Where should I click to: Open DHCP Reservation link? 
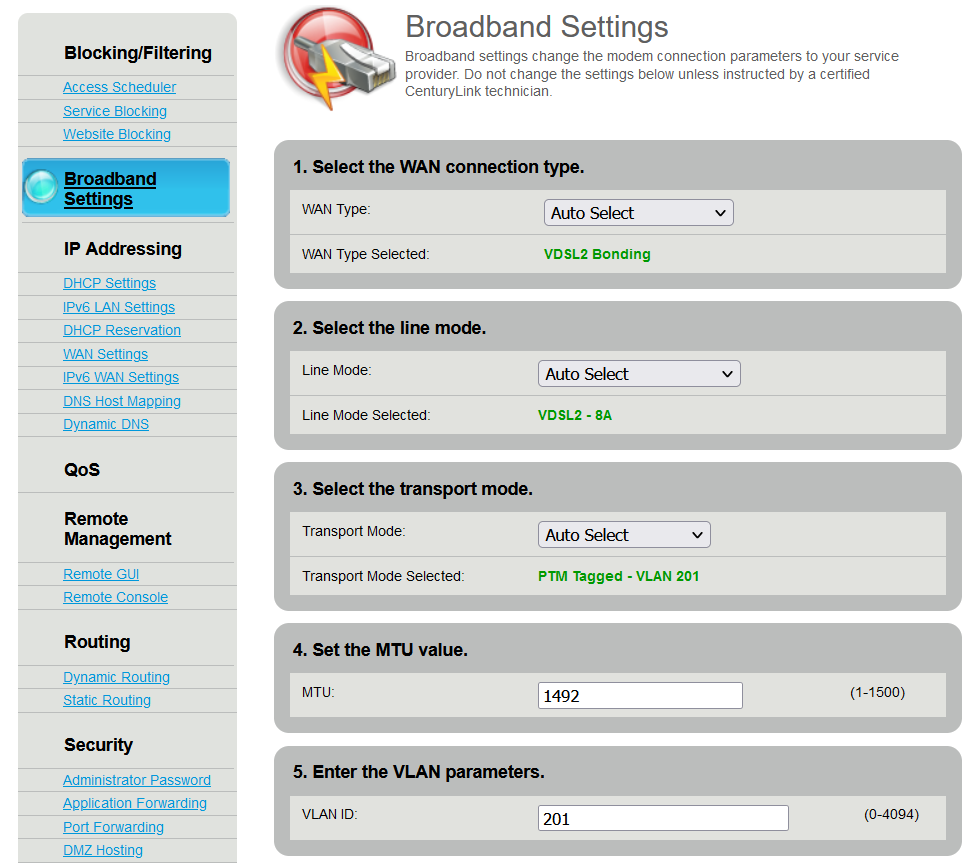122,330
